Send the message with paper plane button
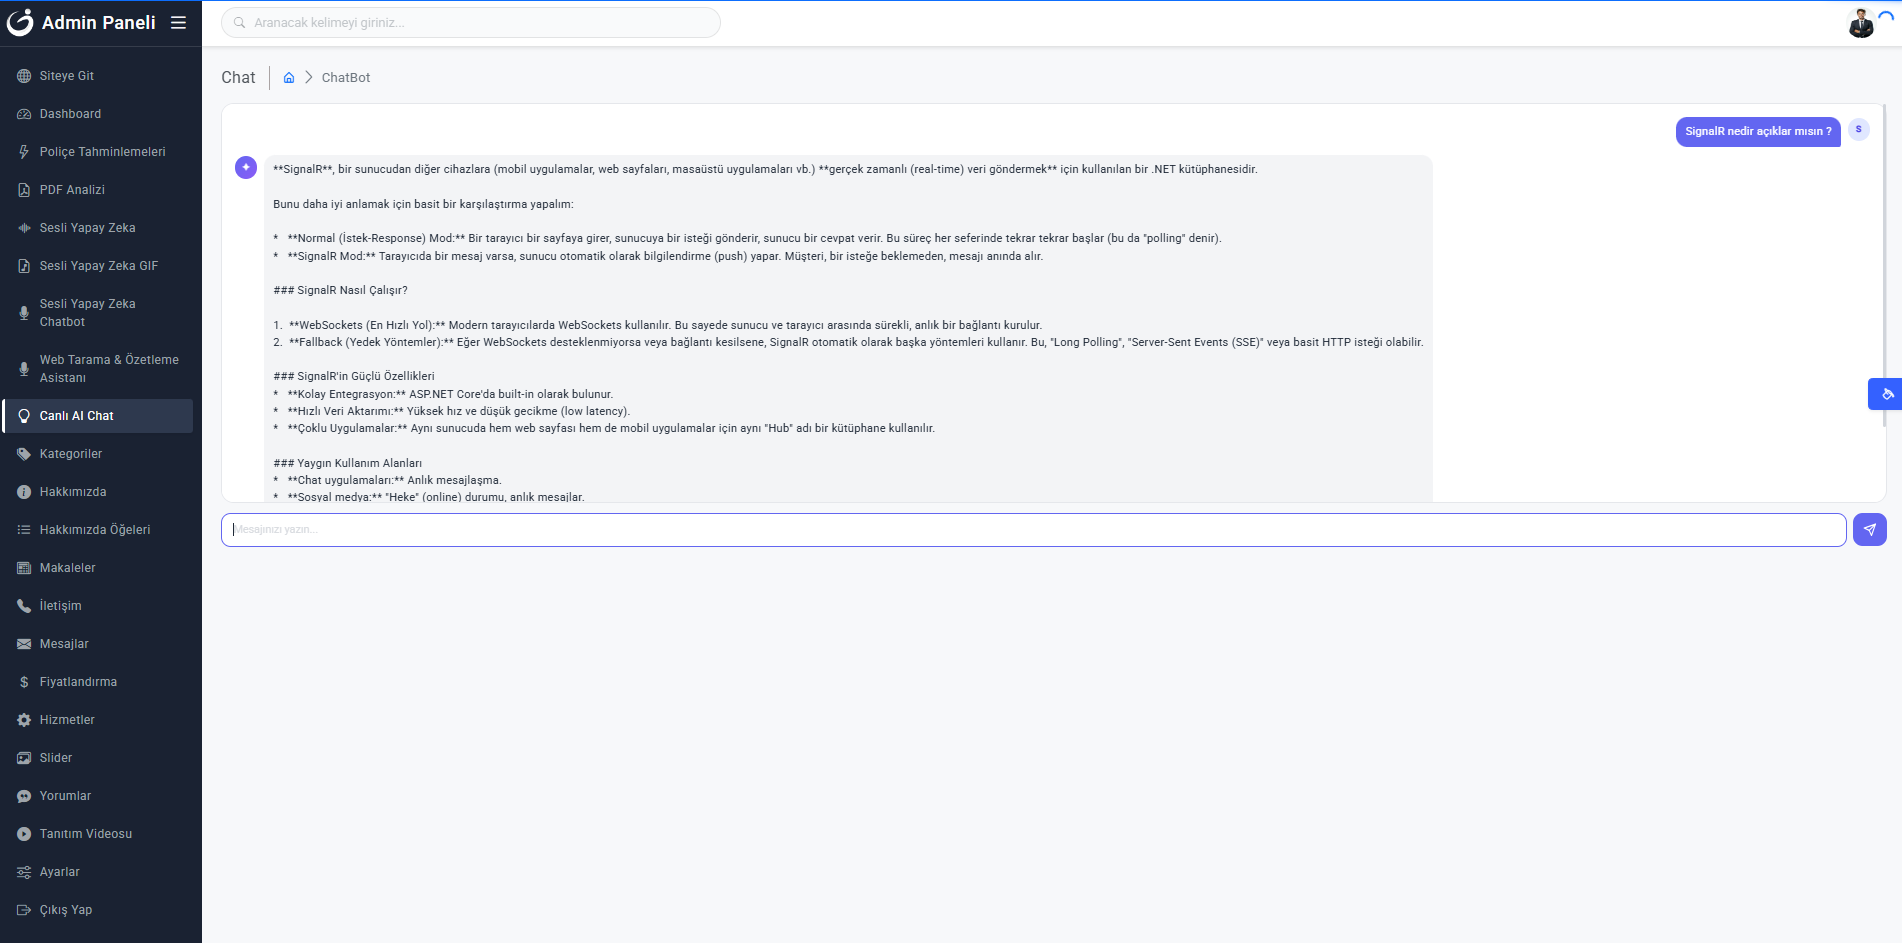Image resolution: width=1902 pixels, height=943 pixels. tap(1869, 530)
